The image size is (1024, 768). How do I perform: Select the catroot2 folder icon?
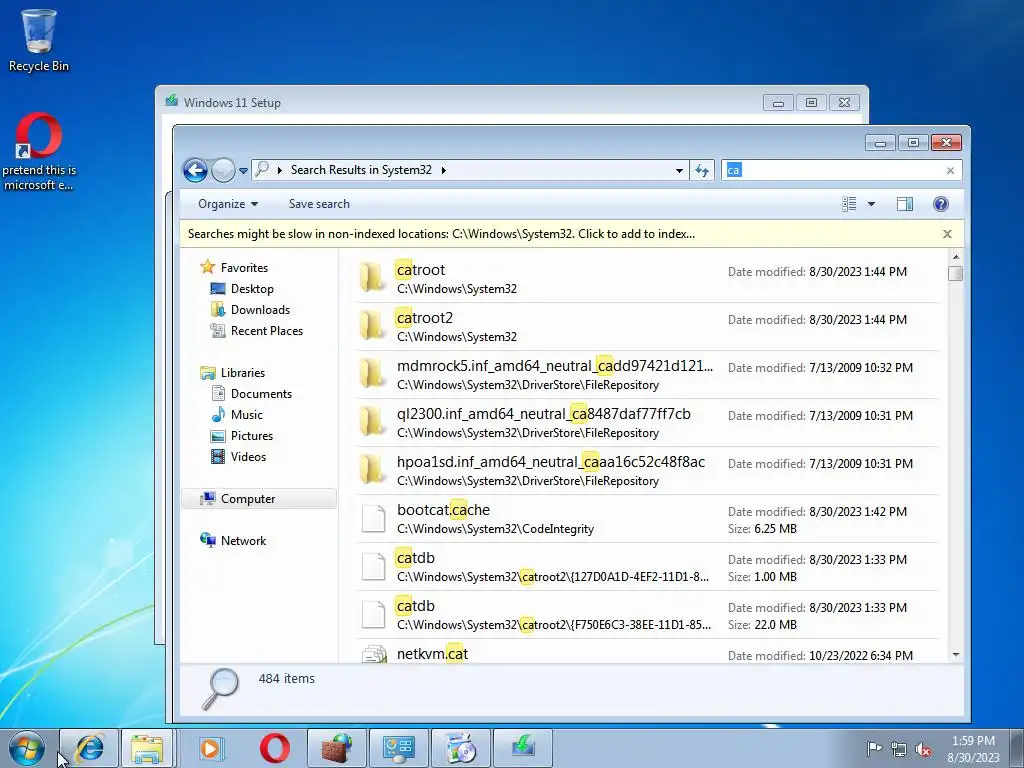(373, 326)
